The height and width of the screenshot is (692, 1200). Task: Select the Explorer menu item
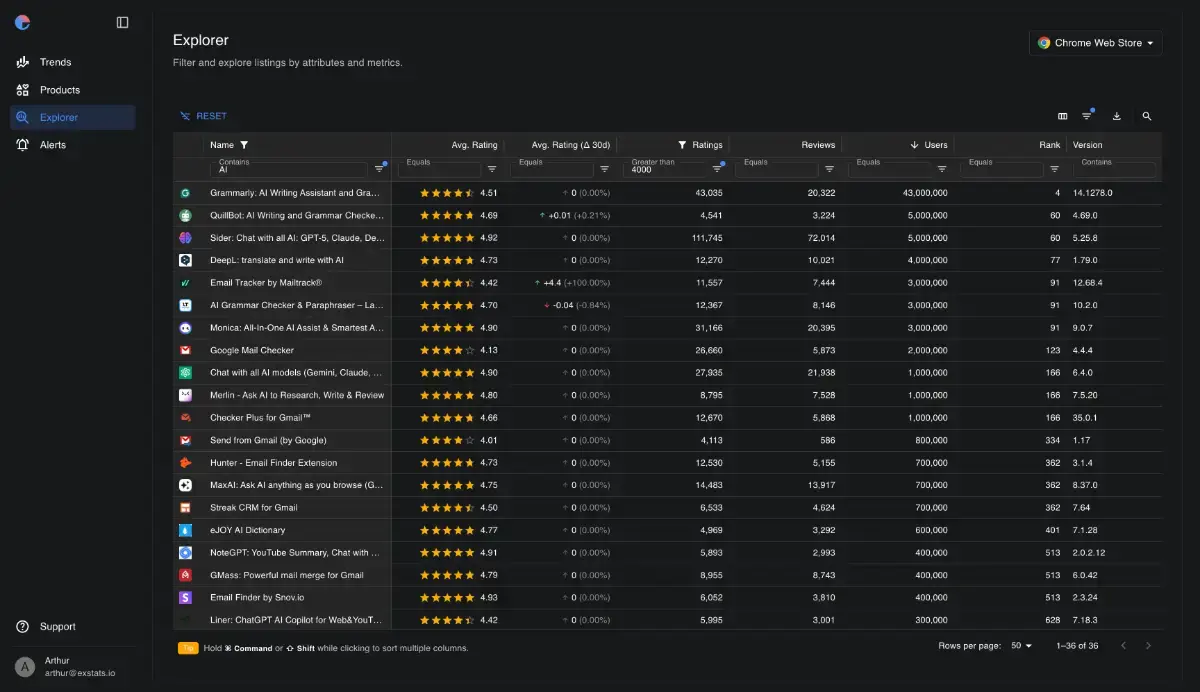(x=72, y=117)
